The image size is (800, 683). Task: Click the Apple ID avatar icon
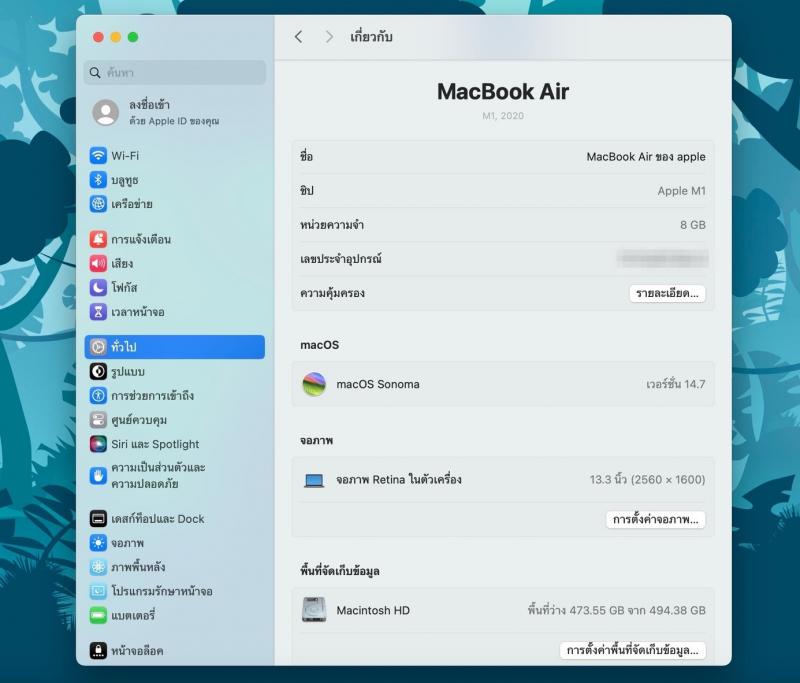click(106, 112)
